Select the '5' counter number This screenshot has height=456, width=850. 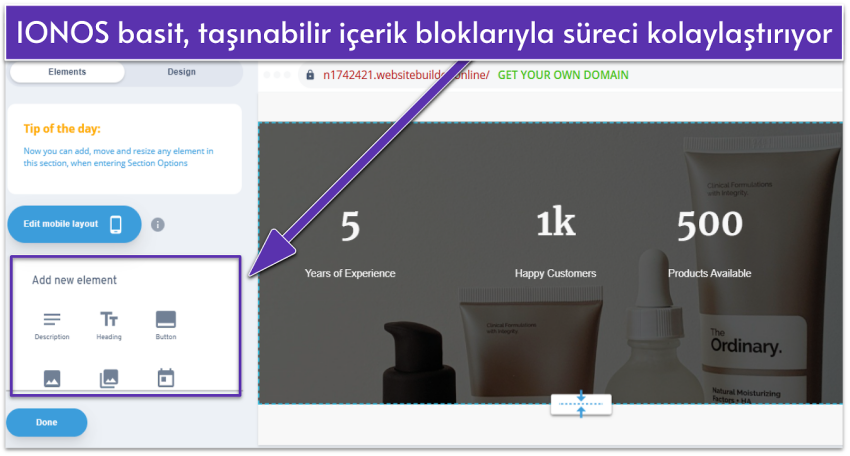pyautogui.click(x=350, y=226)
